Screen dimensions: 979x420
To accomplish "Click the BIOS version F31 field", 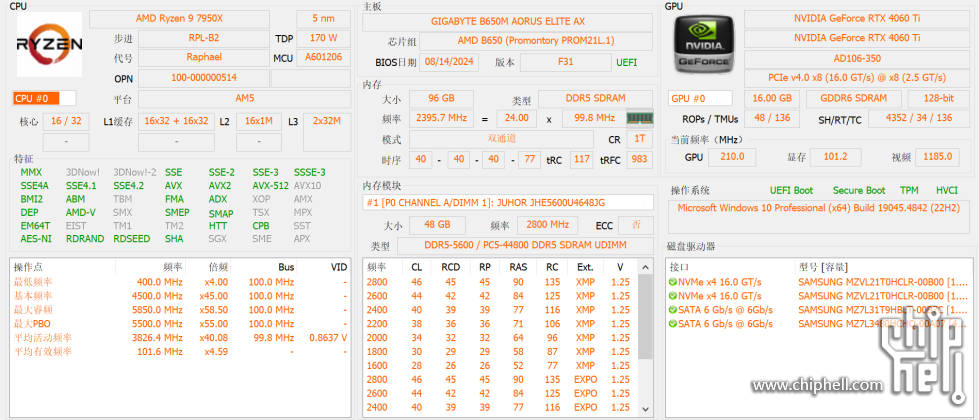I will (566, 62).
